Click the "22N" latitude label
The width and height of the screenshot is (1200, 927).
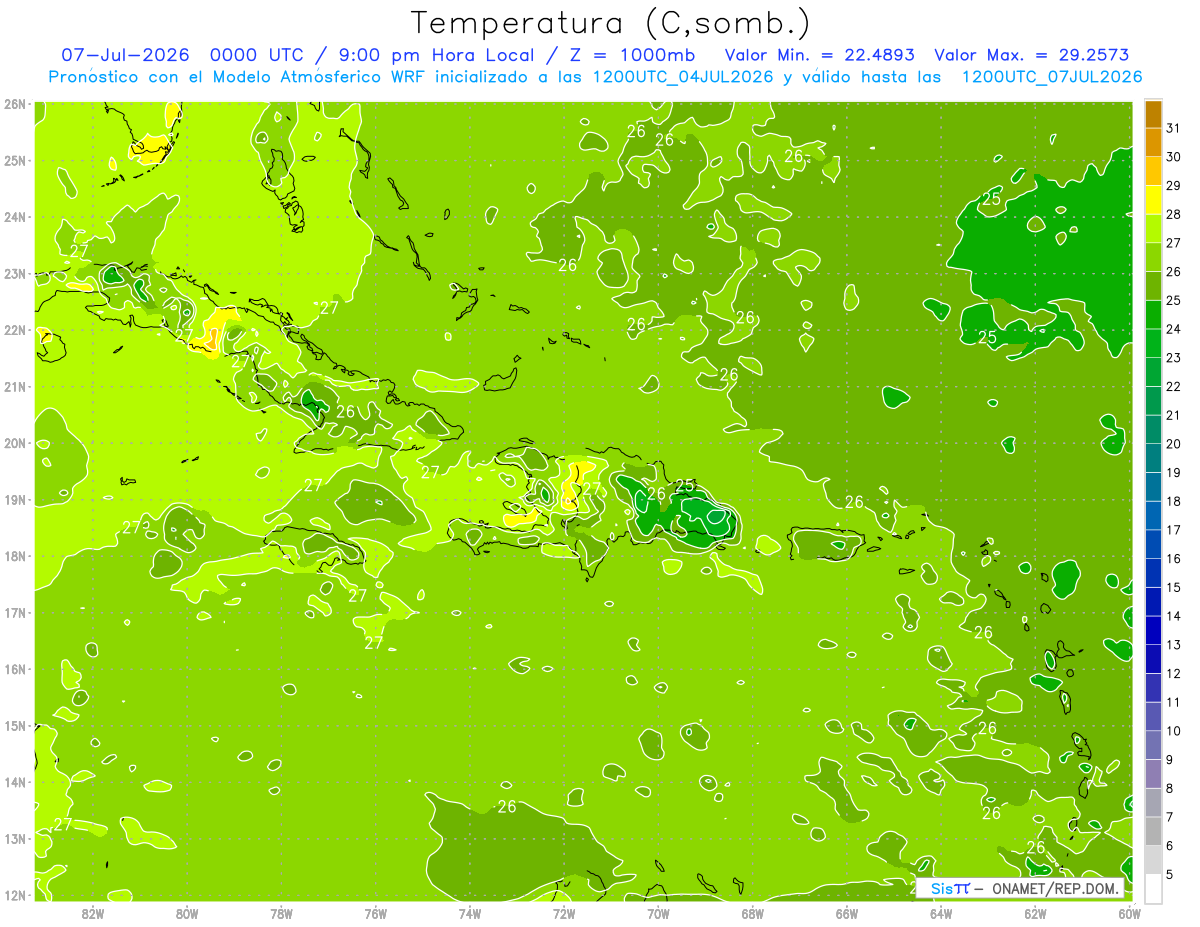pyautogui.click(x=15, y=330)
